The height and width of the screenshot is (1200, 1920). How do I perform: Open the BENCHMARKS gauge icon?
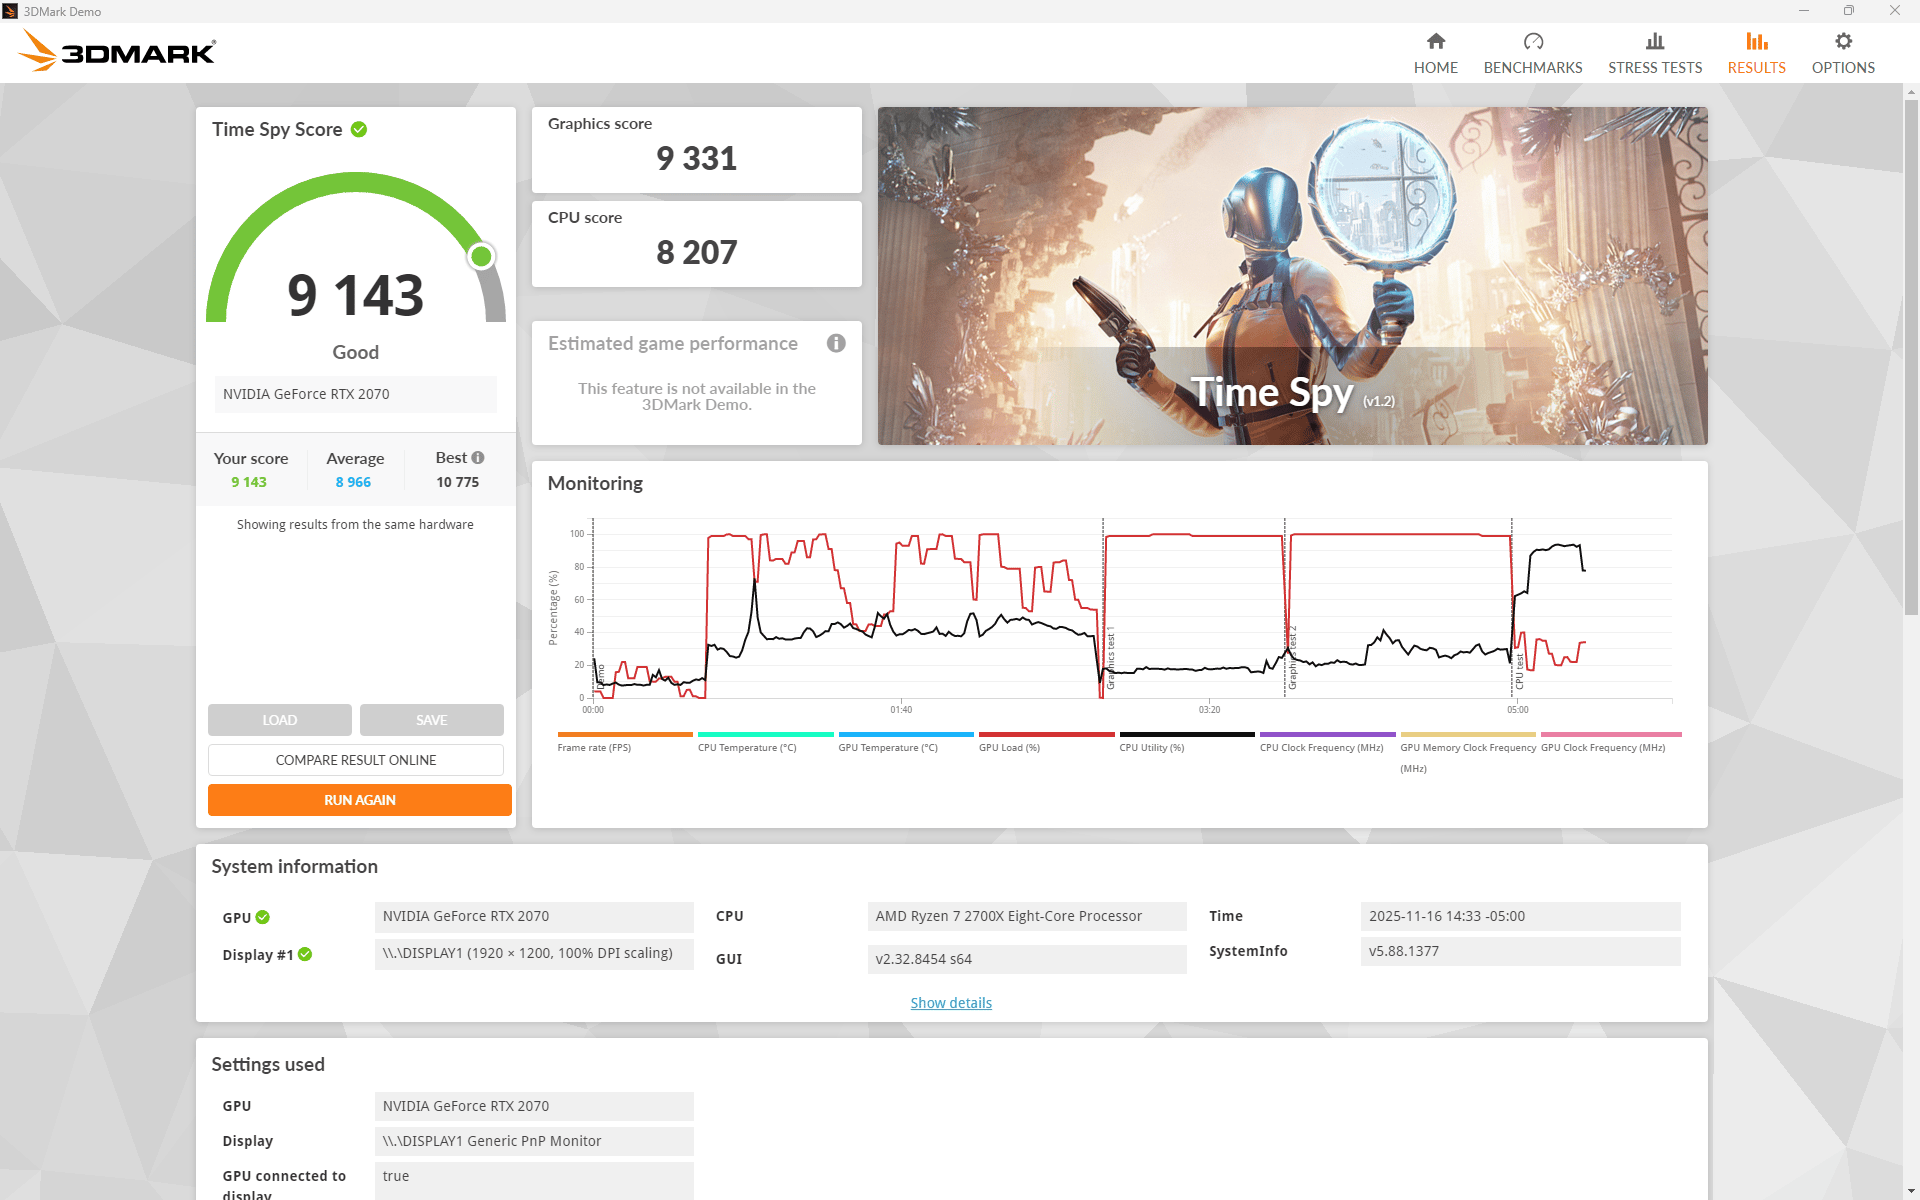tap(1533, 41)
